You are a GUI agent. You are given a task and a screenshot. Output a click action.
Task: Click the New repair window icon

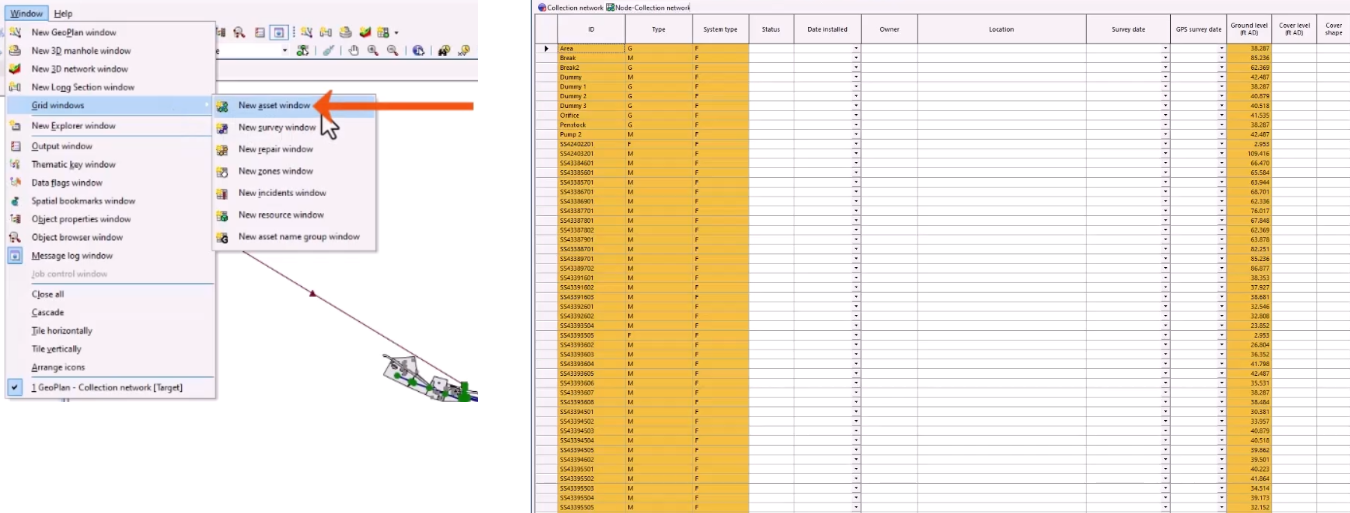pyautogui.click(x=222, y=149)
